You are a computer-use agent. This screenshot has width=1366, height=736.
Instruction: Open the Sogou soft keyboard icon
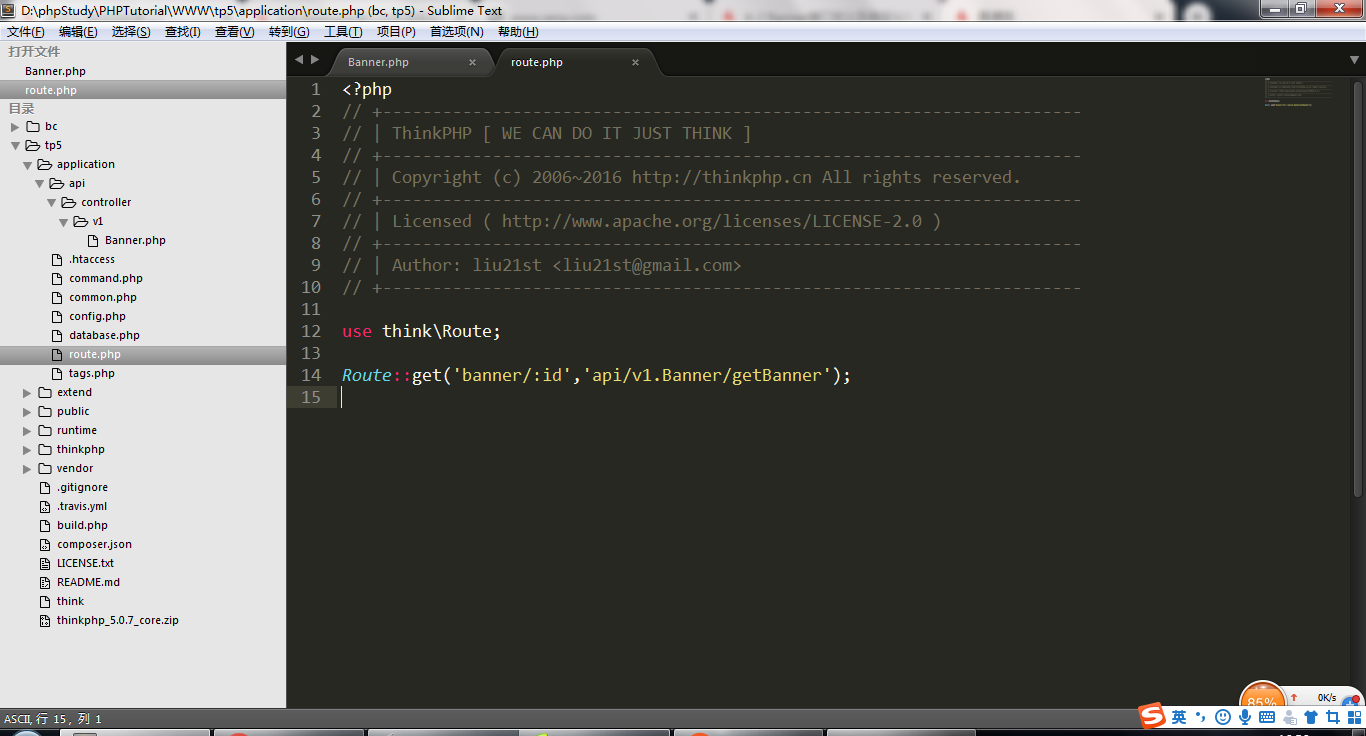[1267, 717]
